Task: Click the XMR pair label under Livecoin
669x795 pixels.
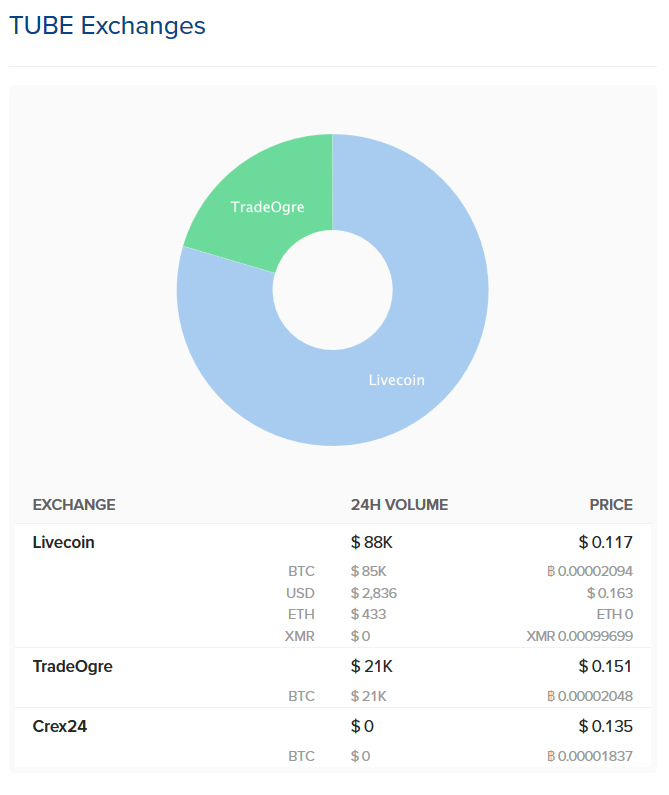Action: 300,636
